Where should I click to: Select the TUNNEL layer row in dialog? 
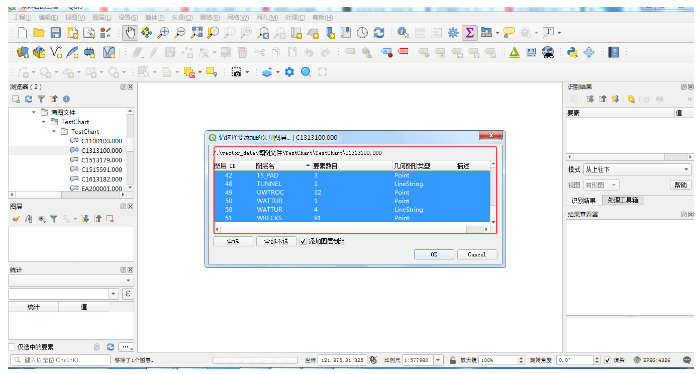352,184
